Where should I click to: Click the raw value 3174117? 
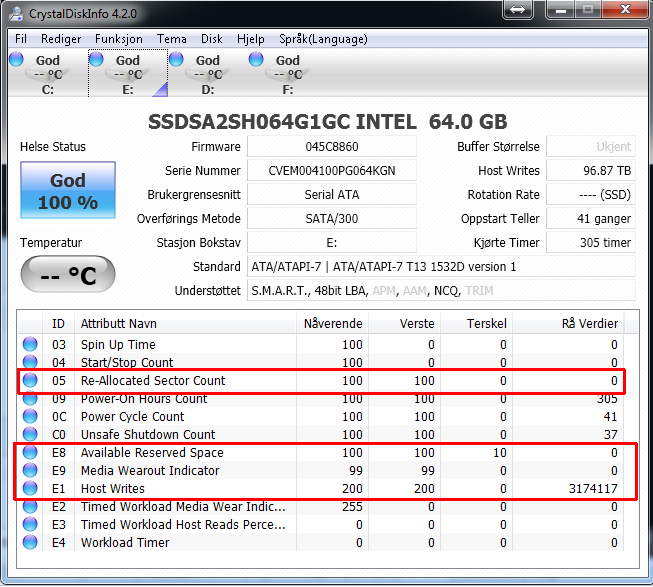593,489
